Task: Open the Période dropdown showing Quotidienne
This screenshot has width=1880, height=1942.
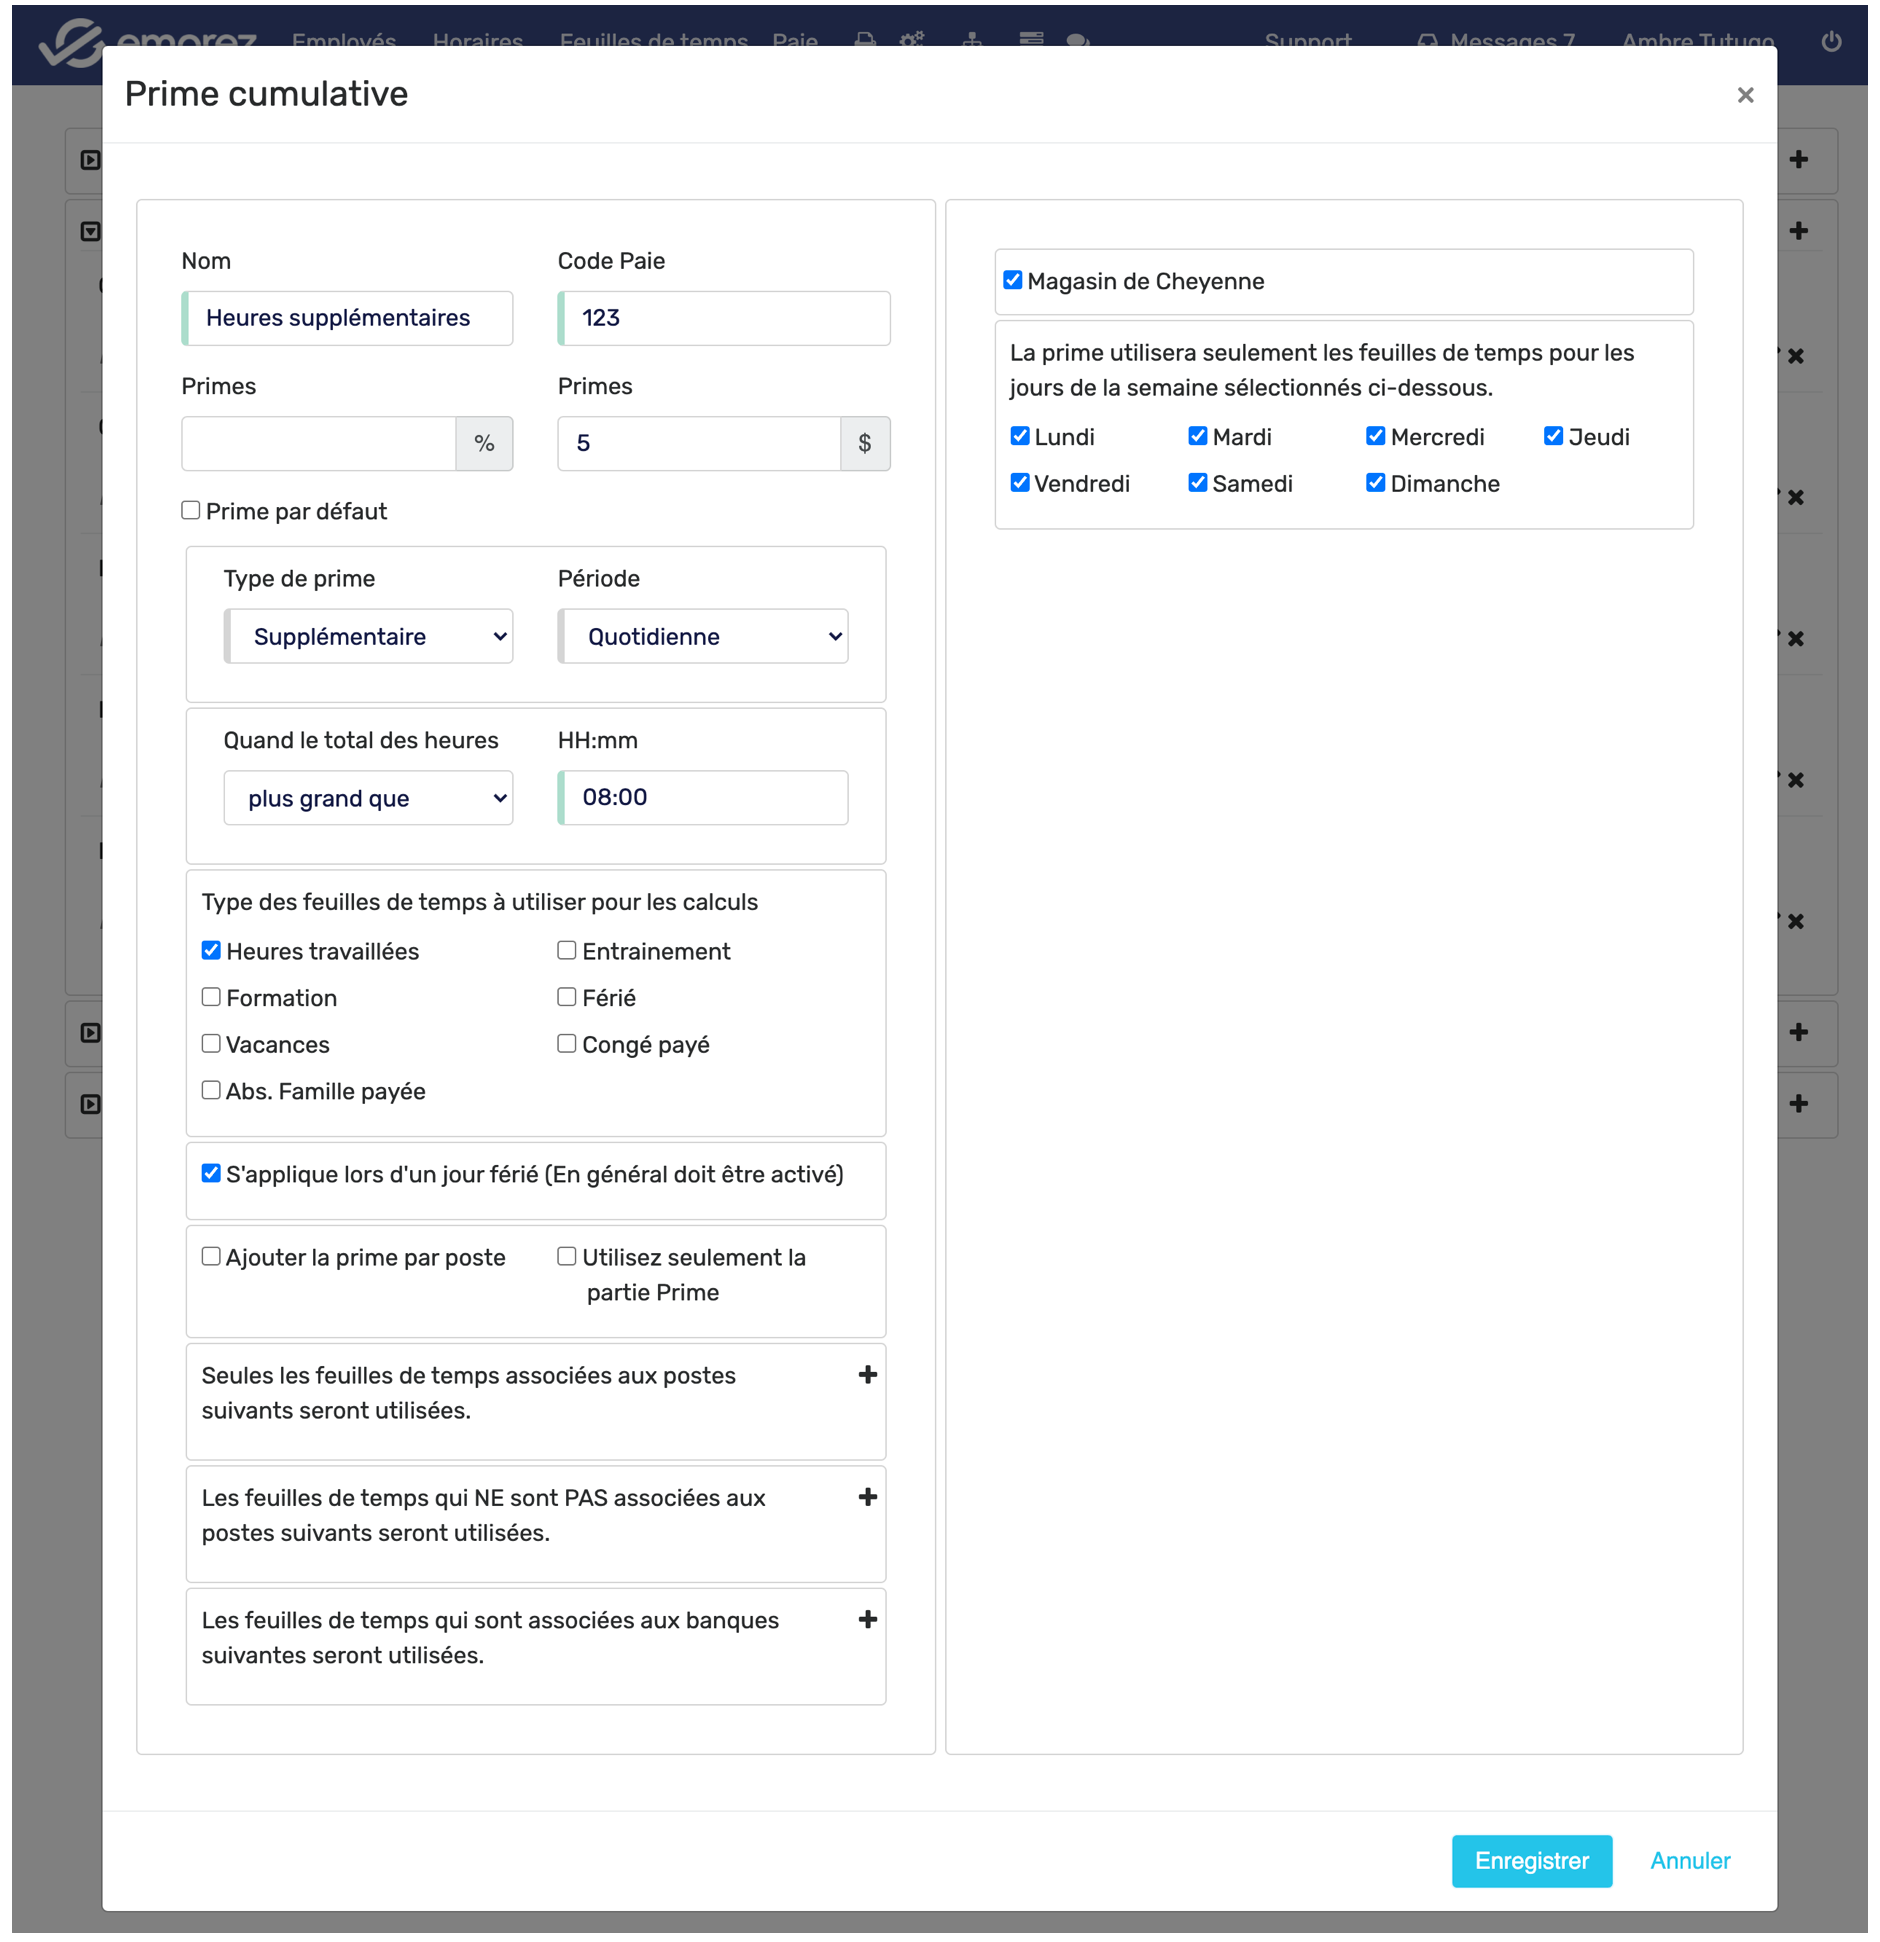Action: pos(704,637)
